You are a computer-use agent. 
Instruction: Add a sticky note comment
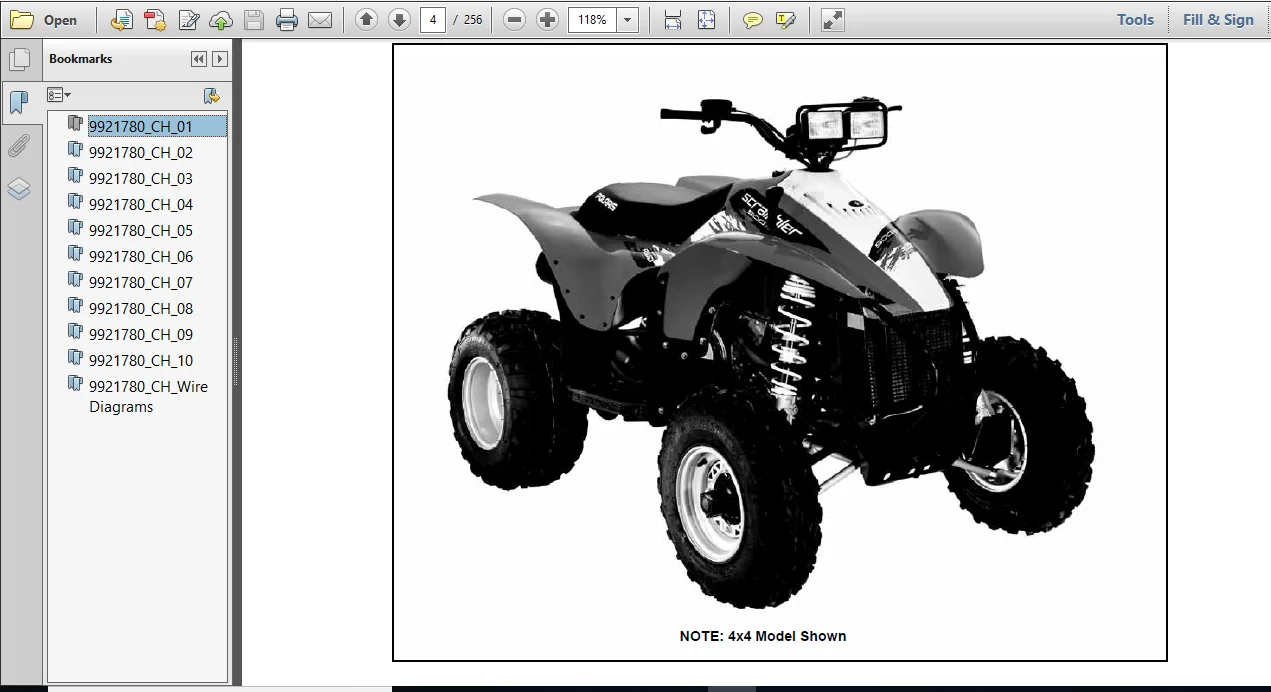[753, 19]
